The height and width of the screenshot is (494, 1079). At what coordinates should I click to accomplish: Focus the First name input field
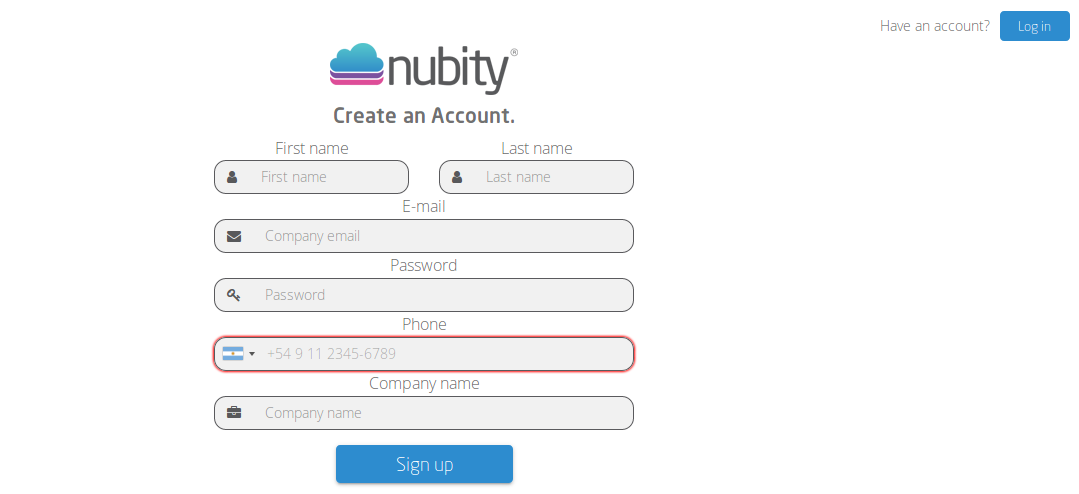311,177
